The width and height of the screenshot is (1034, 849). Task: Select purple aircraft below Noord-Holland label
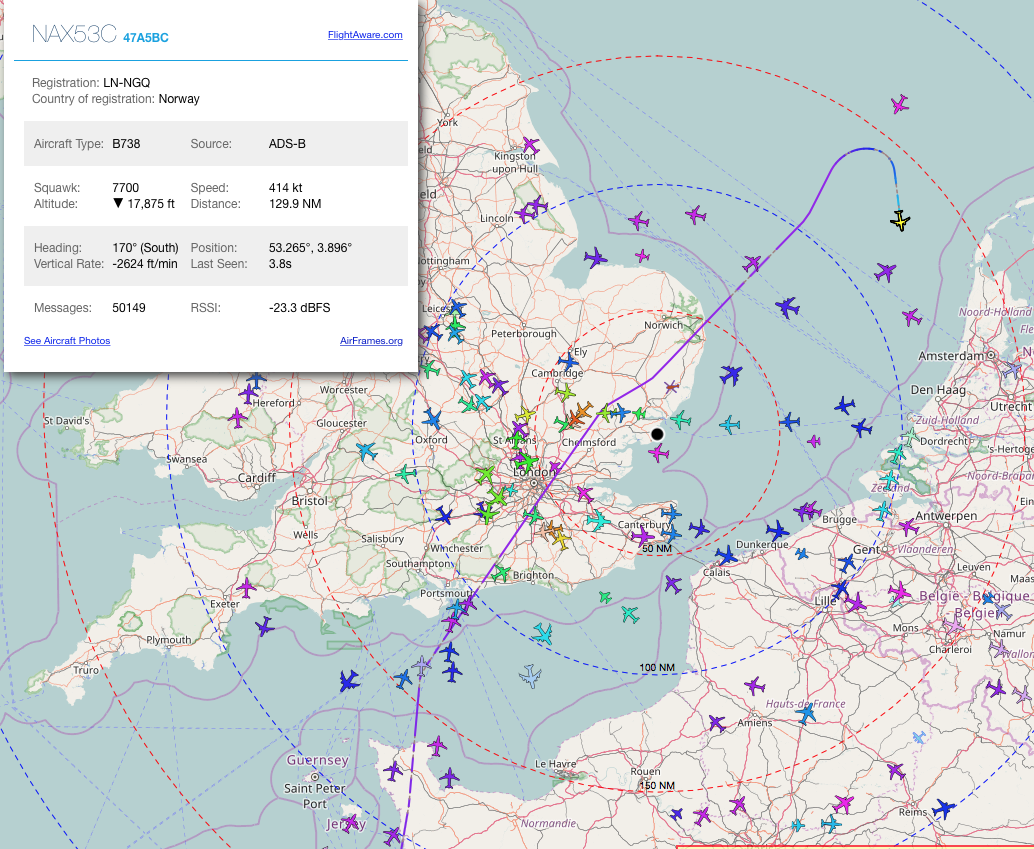(x=911, y=317)
